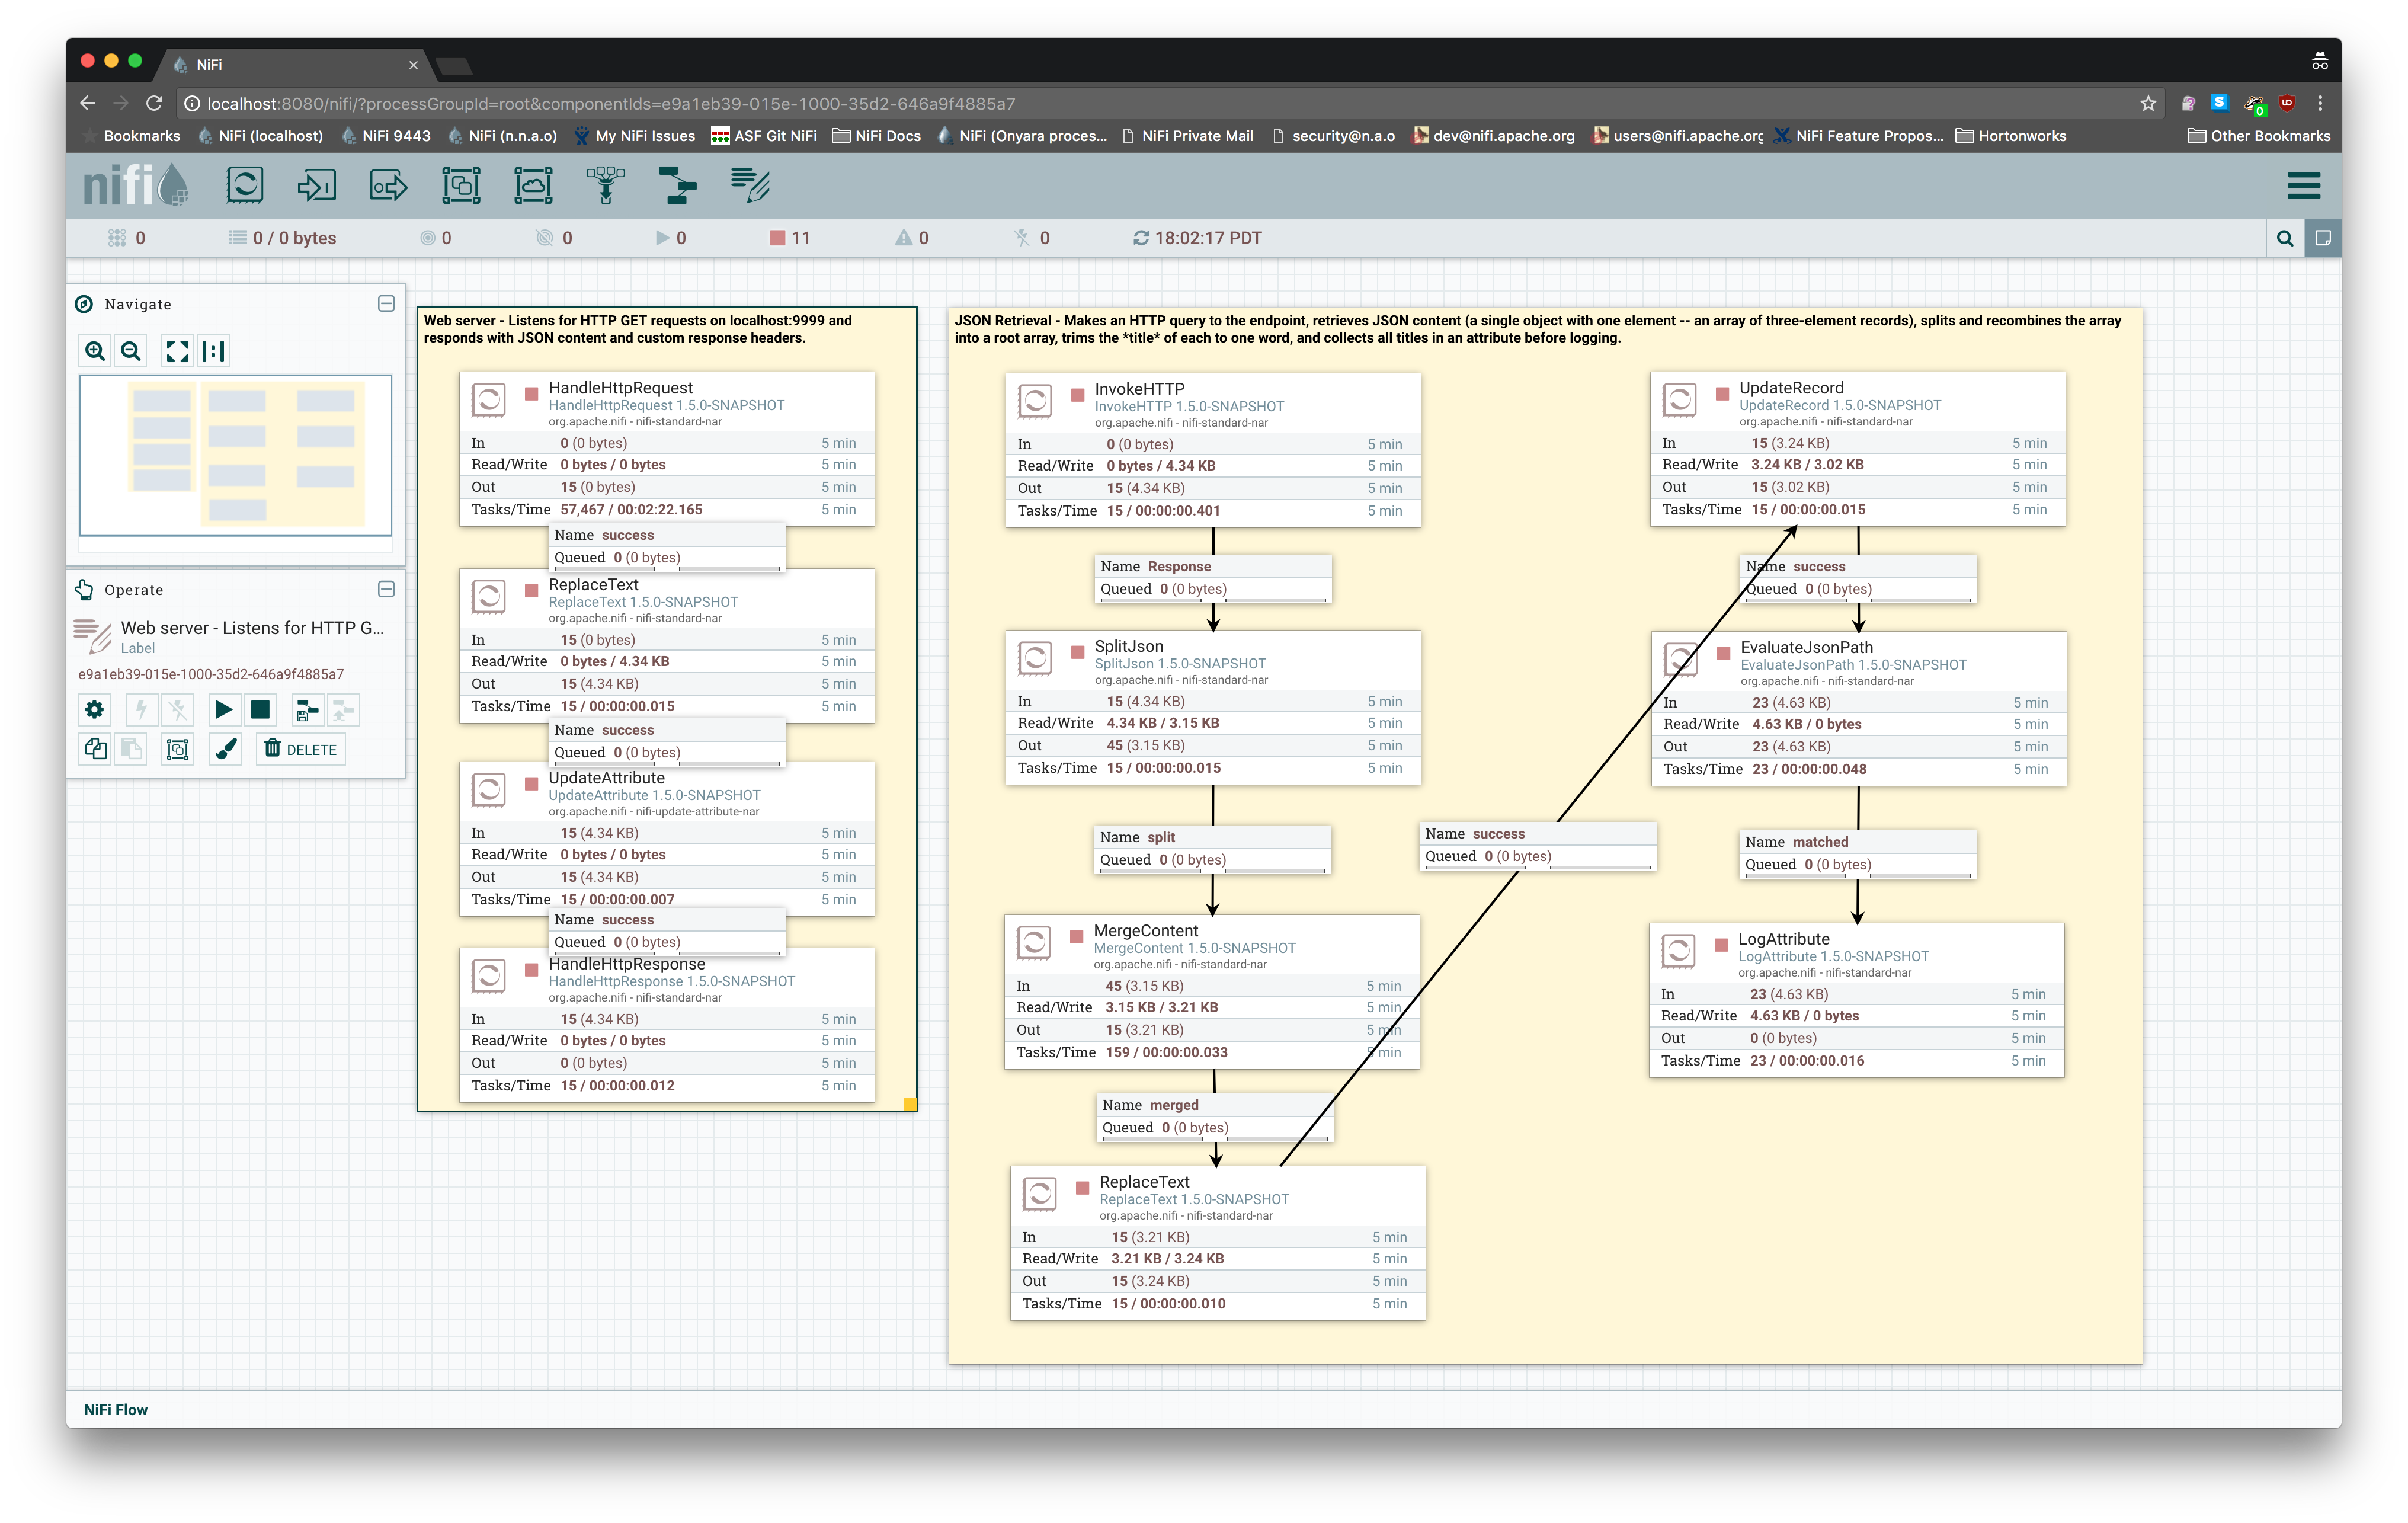Collapse the Operate panel

pyautogui.click(x=386, y=589)
